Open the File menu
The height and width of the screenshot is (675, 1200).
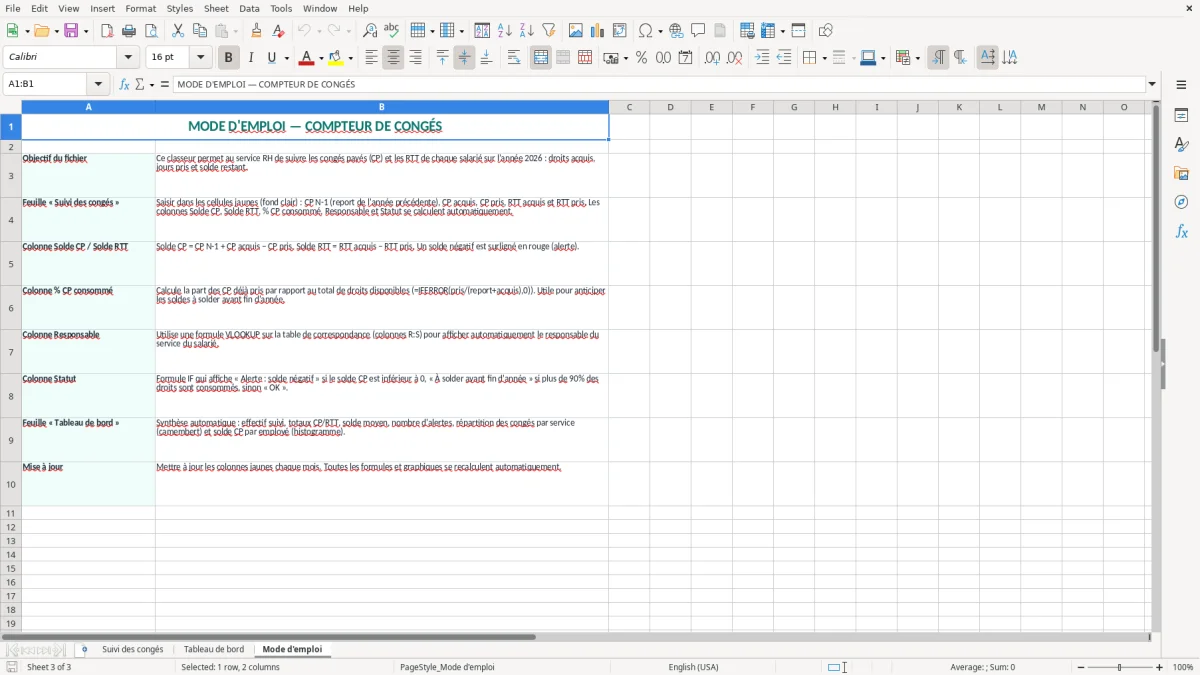(12, 8)
